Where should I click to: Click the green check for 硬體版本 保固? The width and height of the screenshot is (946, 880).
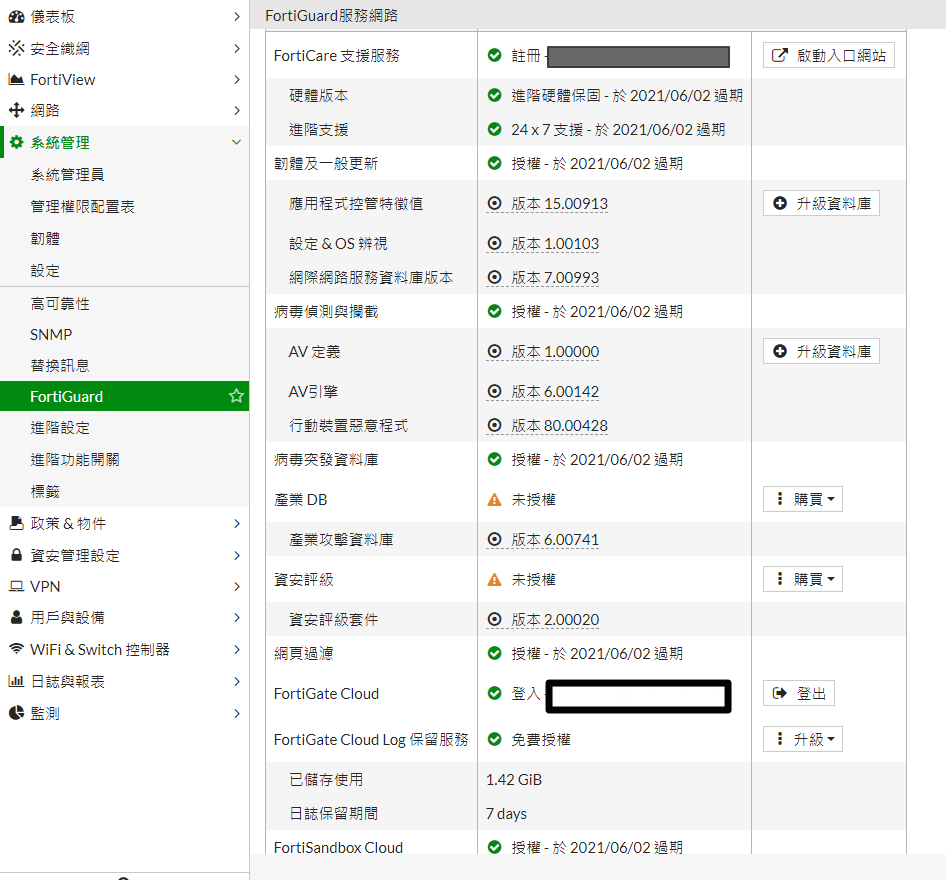point(495,95)
